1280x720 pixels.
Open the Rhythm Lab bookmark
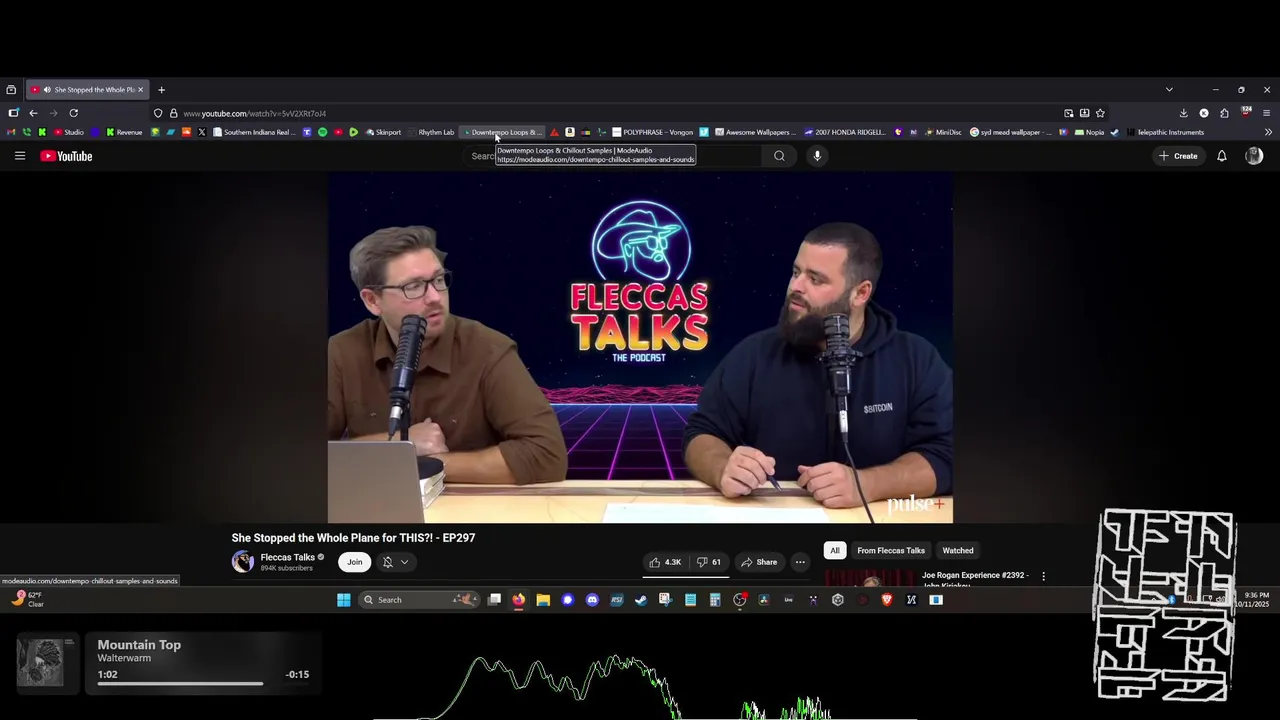(431, 132)
